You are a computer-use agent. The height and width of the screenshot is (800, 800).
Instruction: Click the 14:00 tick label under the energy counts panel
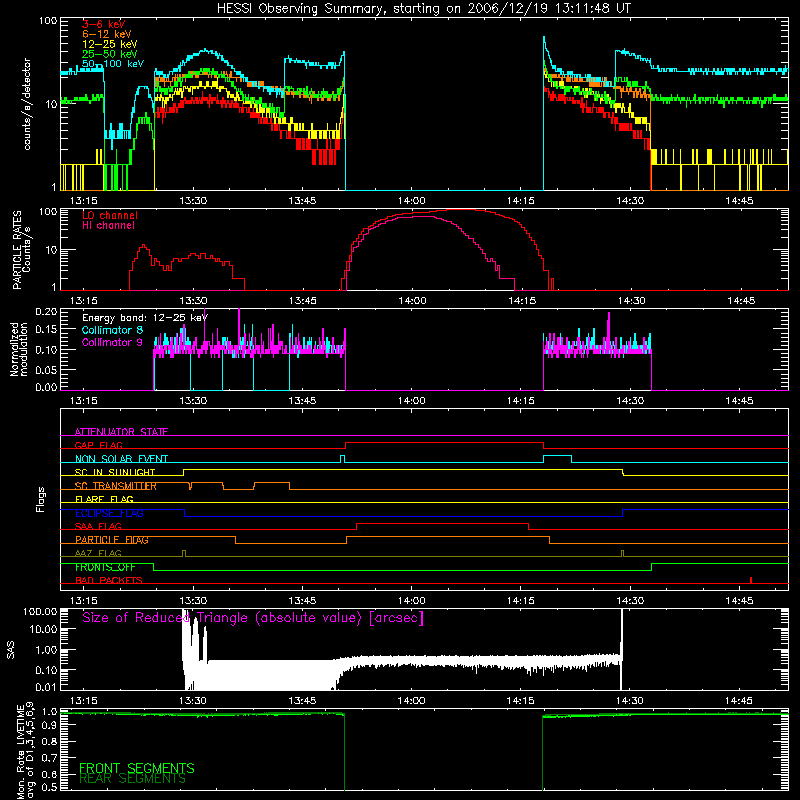coord(411,201)
